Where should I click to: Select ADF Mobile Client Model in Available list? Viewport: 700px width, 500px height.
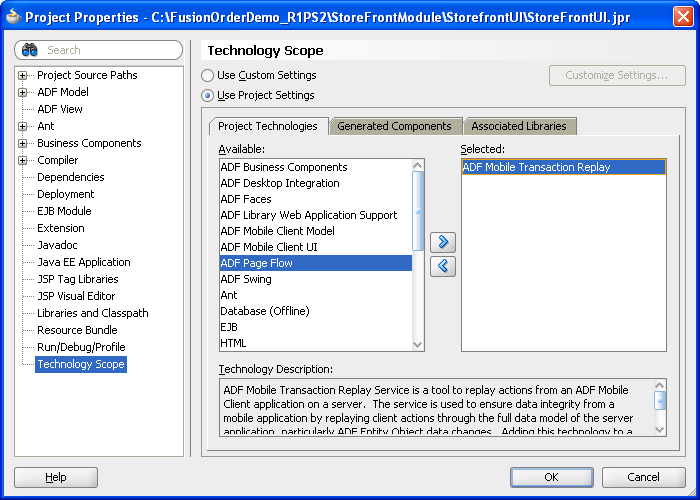point(316,231)
